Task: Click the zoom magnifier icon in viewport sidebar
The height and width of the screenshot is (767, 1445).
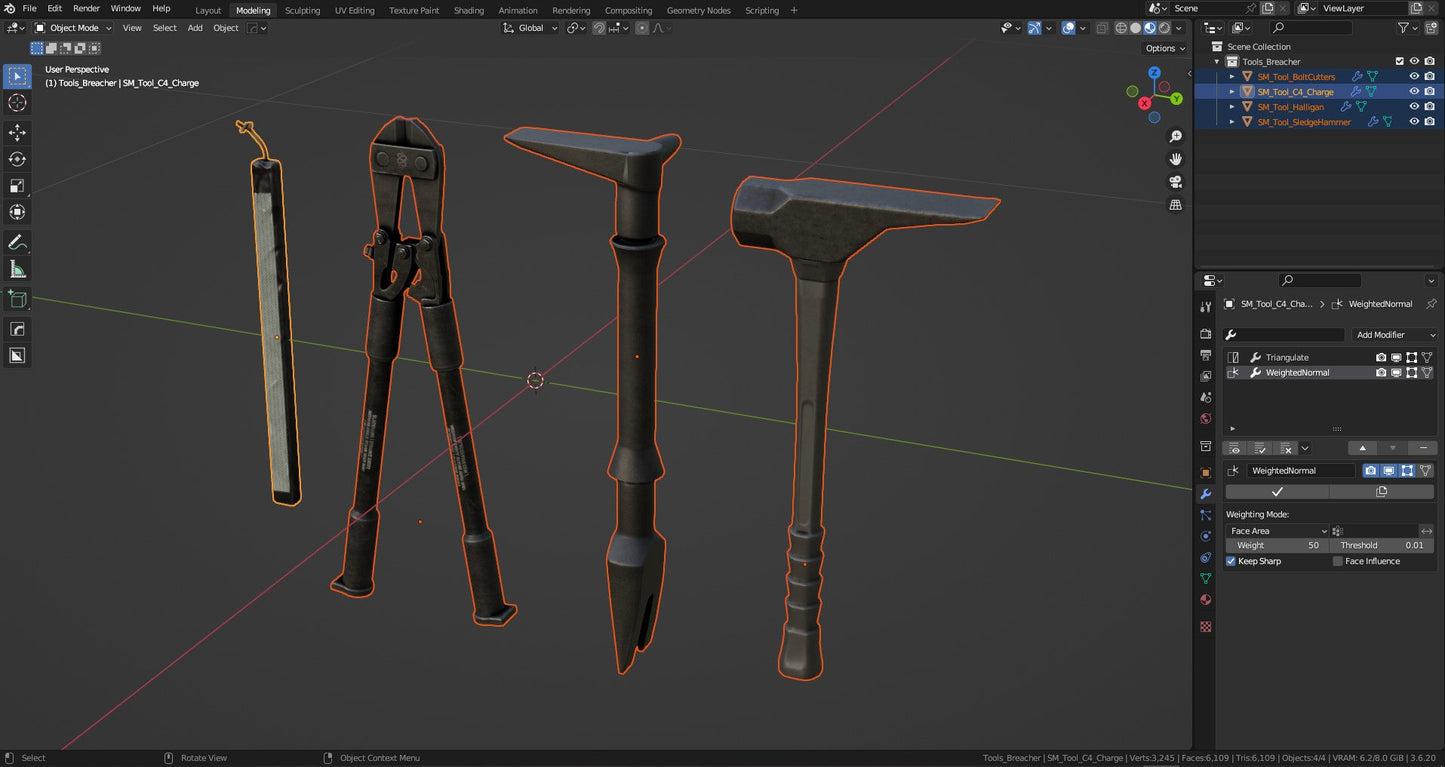Action: point(1175,136)
